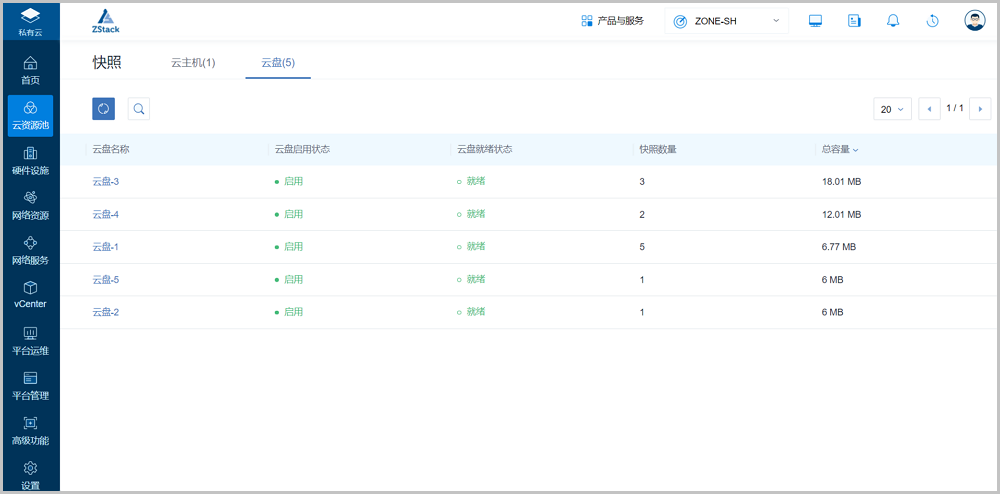Click the search magnifier button
The height and width of the screenshot is (494, 1000).
point(138,109)
